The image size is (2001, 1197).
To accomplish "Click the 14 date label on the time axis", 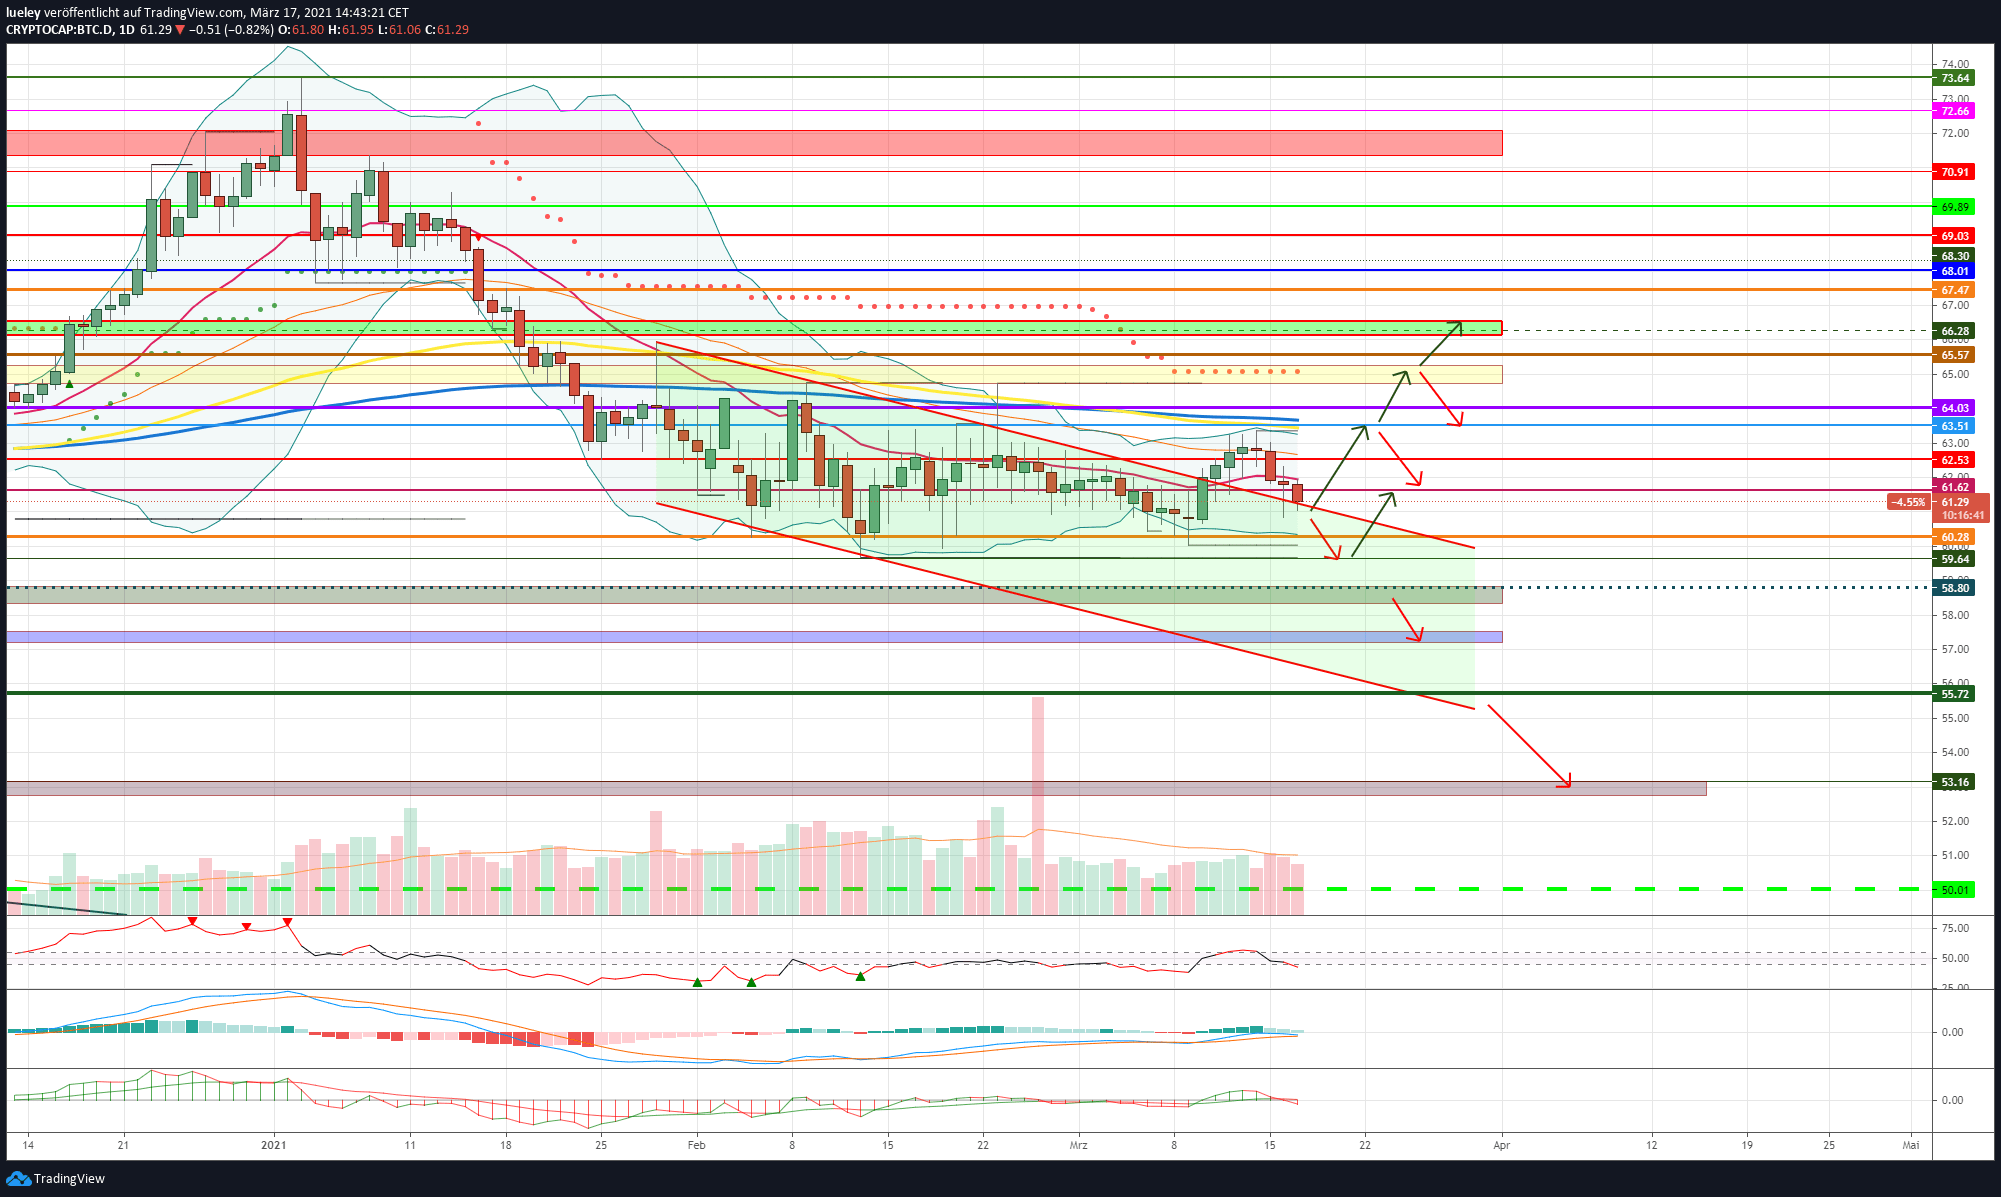I will pyautogui.click(x=28, y=1145).
